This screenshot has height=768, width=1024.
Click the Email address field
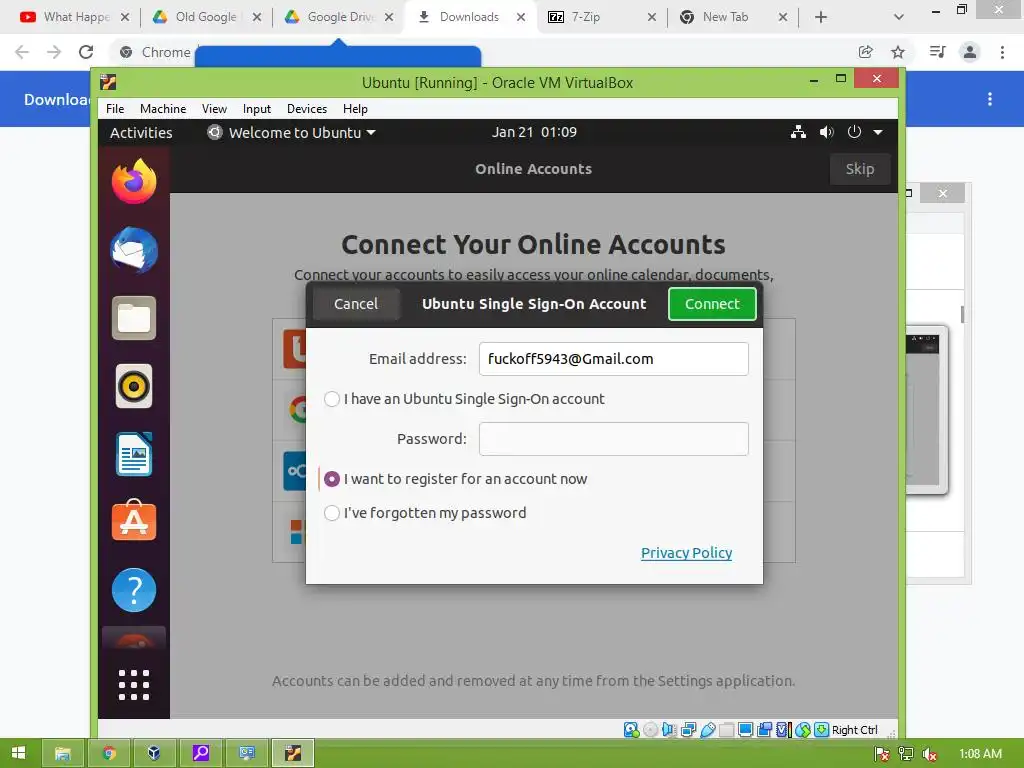coord(613,359)
